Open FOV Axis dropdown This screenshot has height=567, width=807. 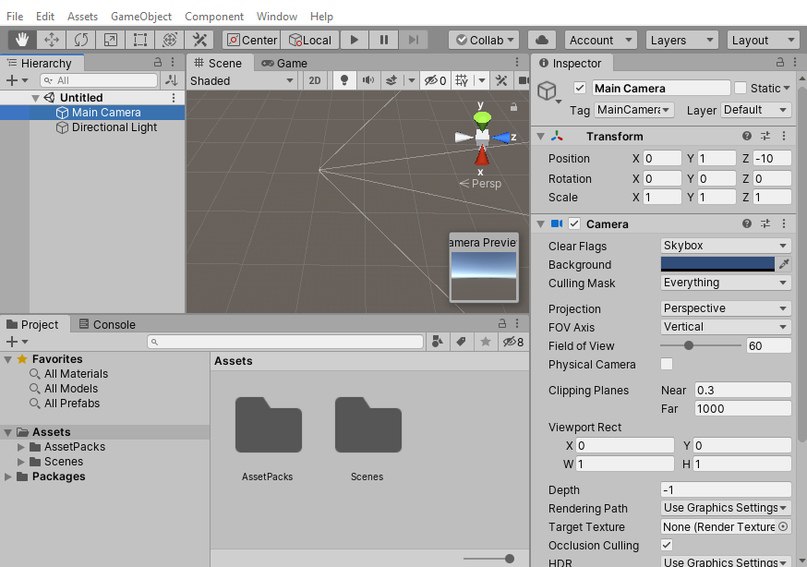[x=726, y=327]
